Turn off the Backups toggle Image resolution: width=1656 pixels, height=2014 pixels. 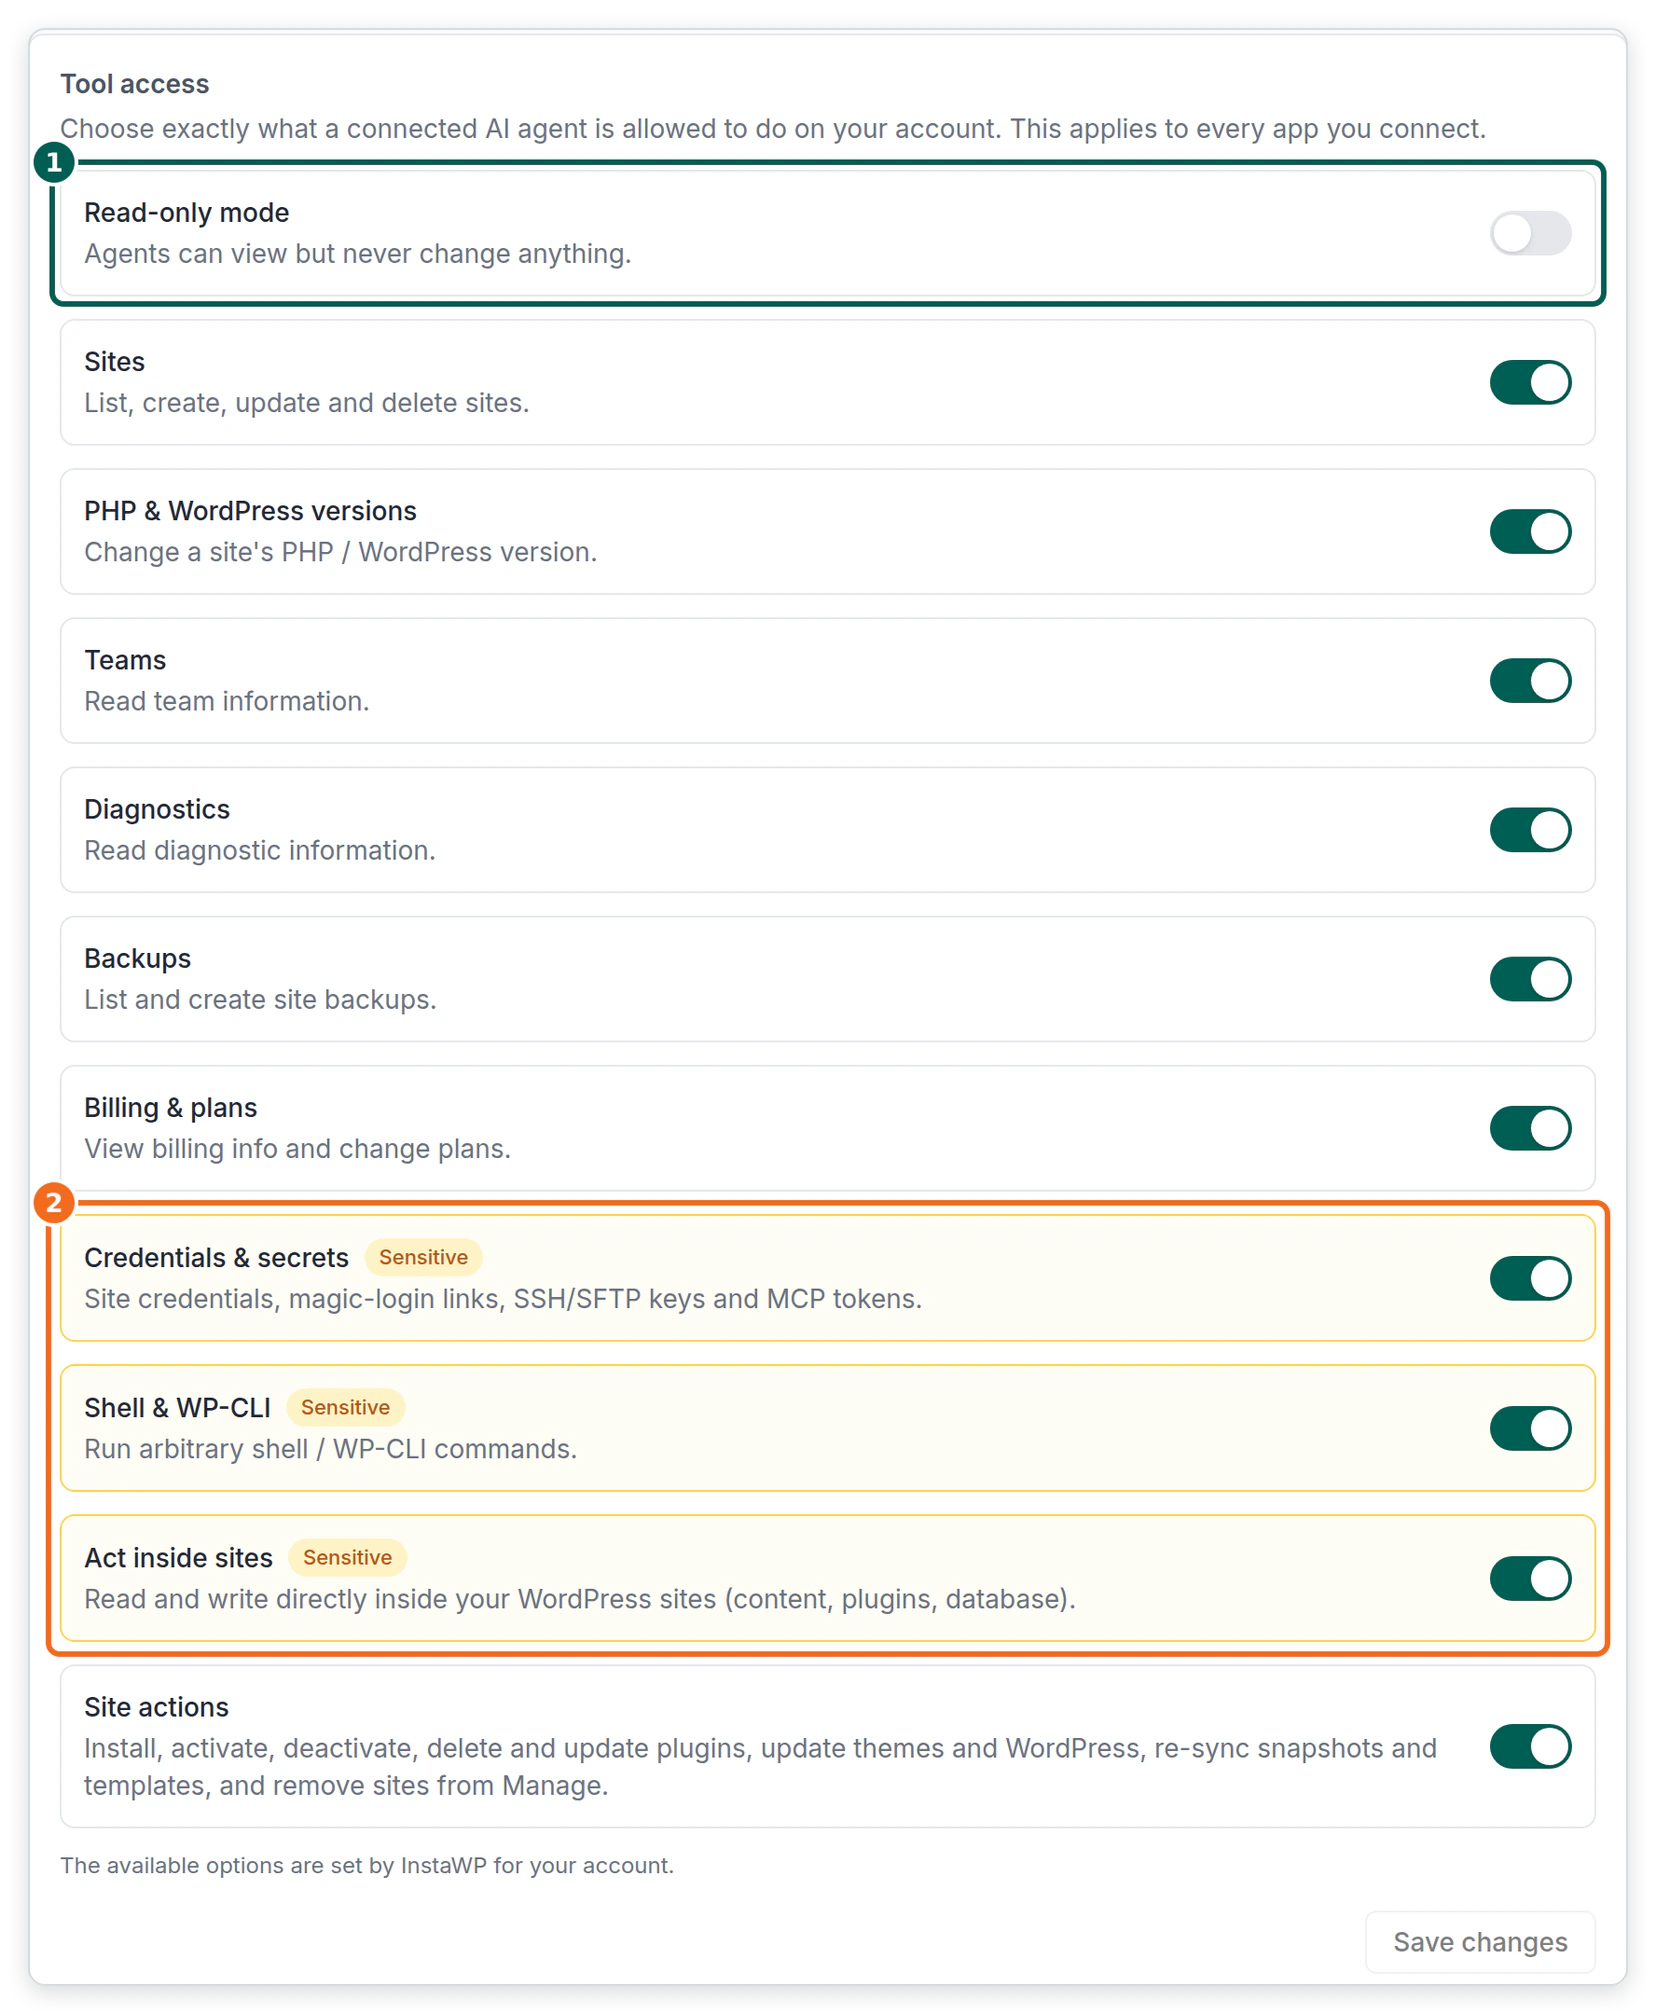click(1530, 978)
